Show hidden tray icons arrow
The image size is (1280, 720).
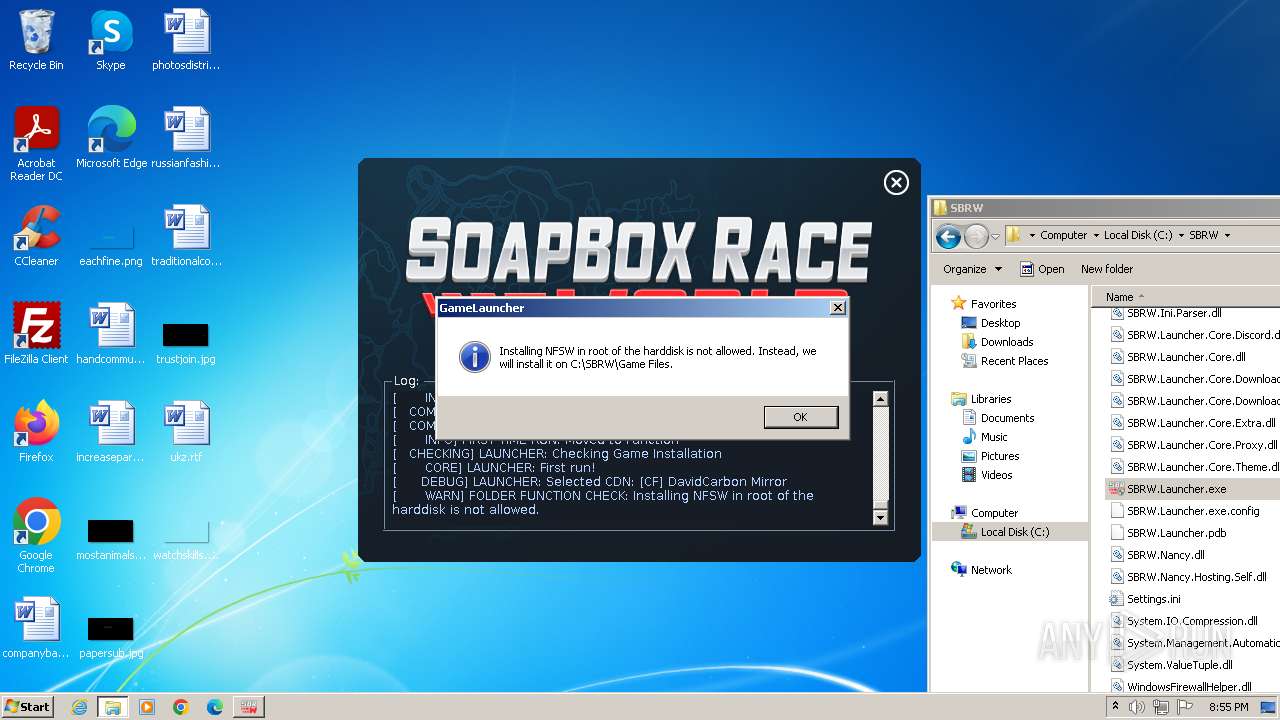point(1116,706)
